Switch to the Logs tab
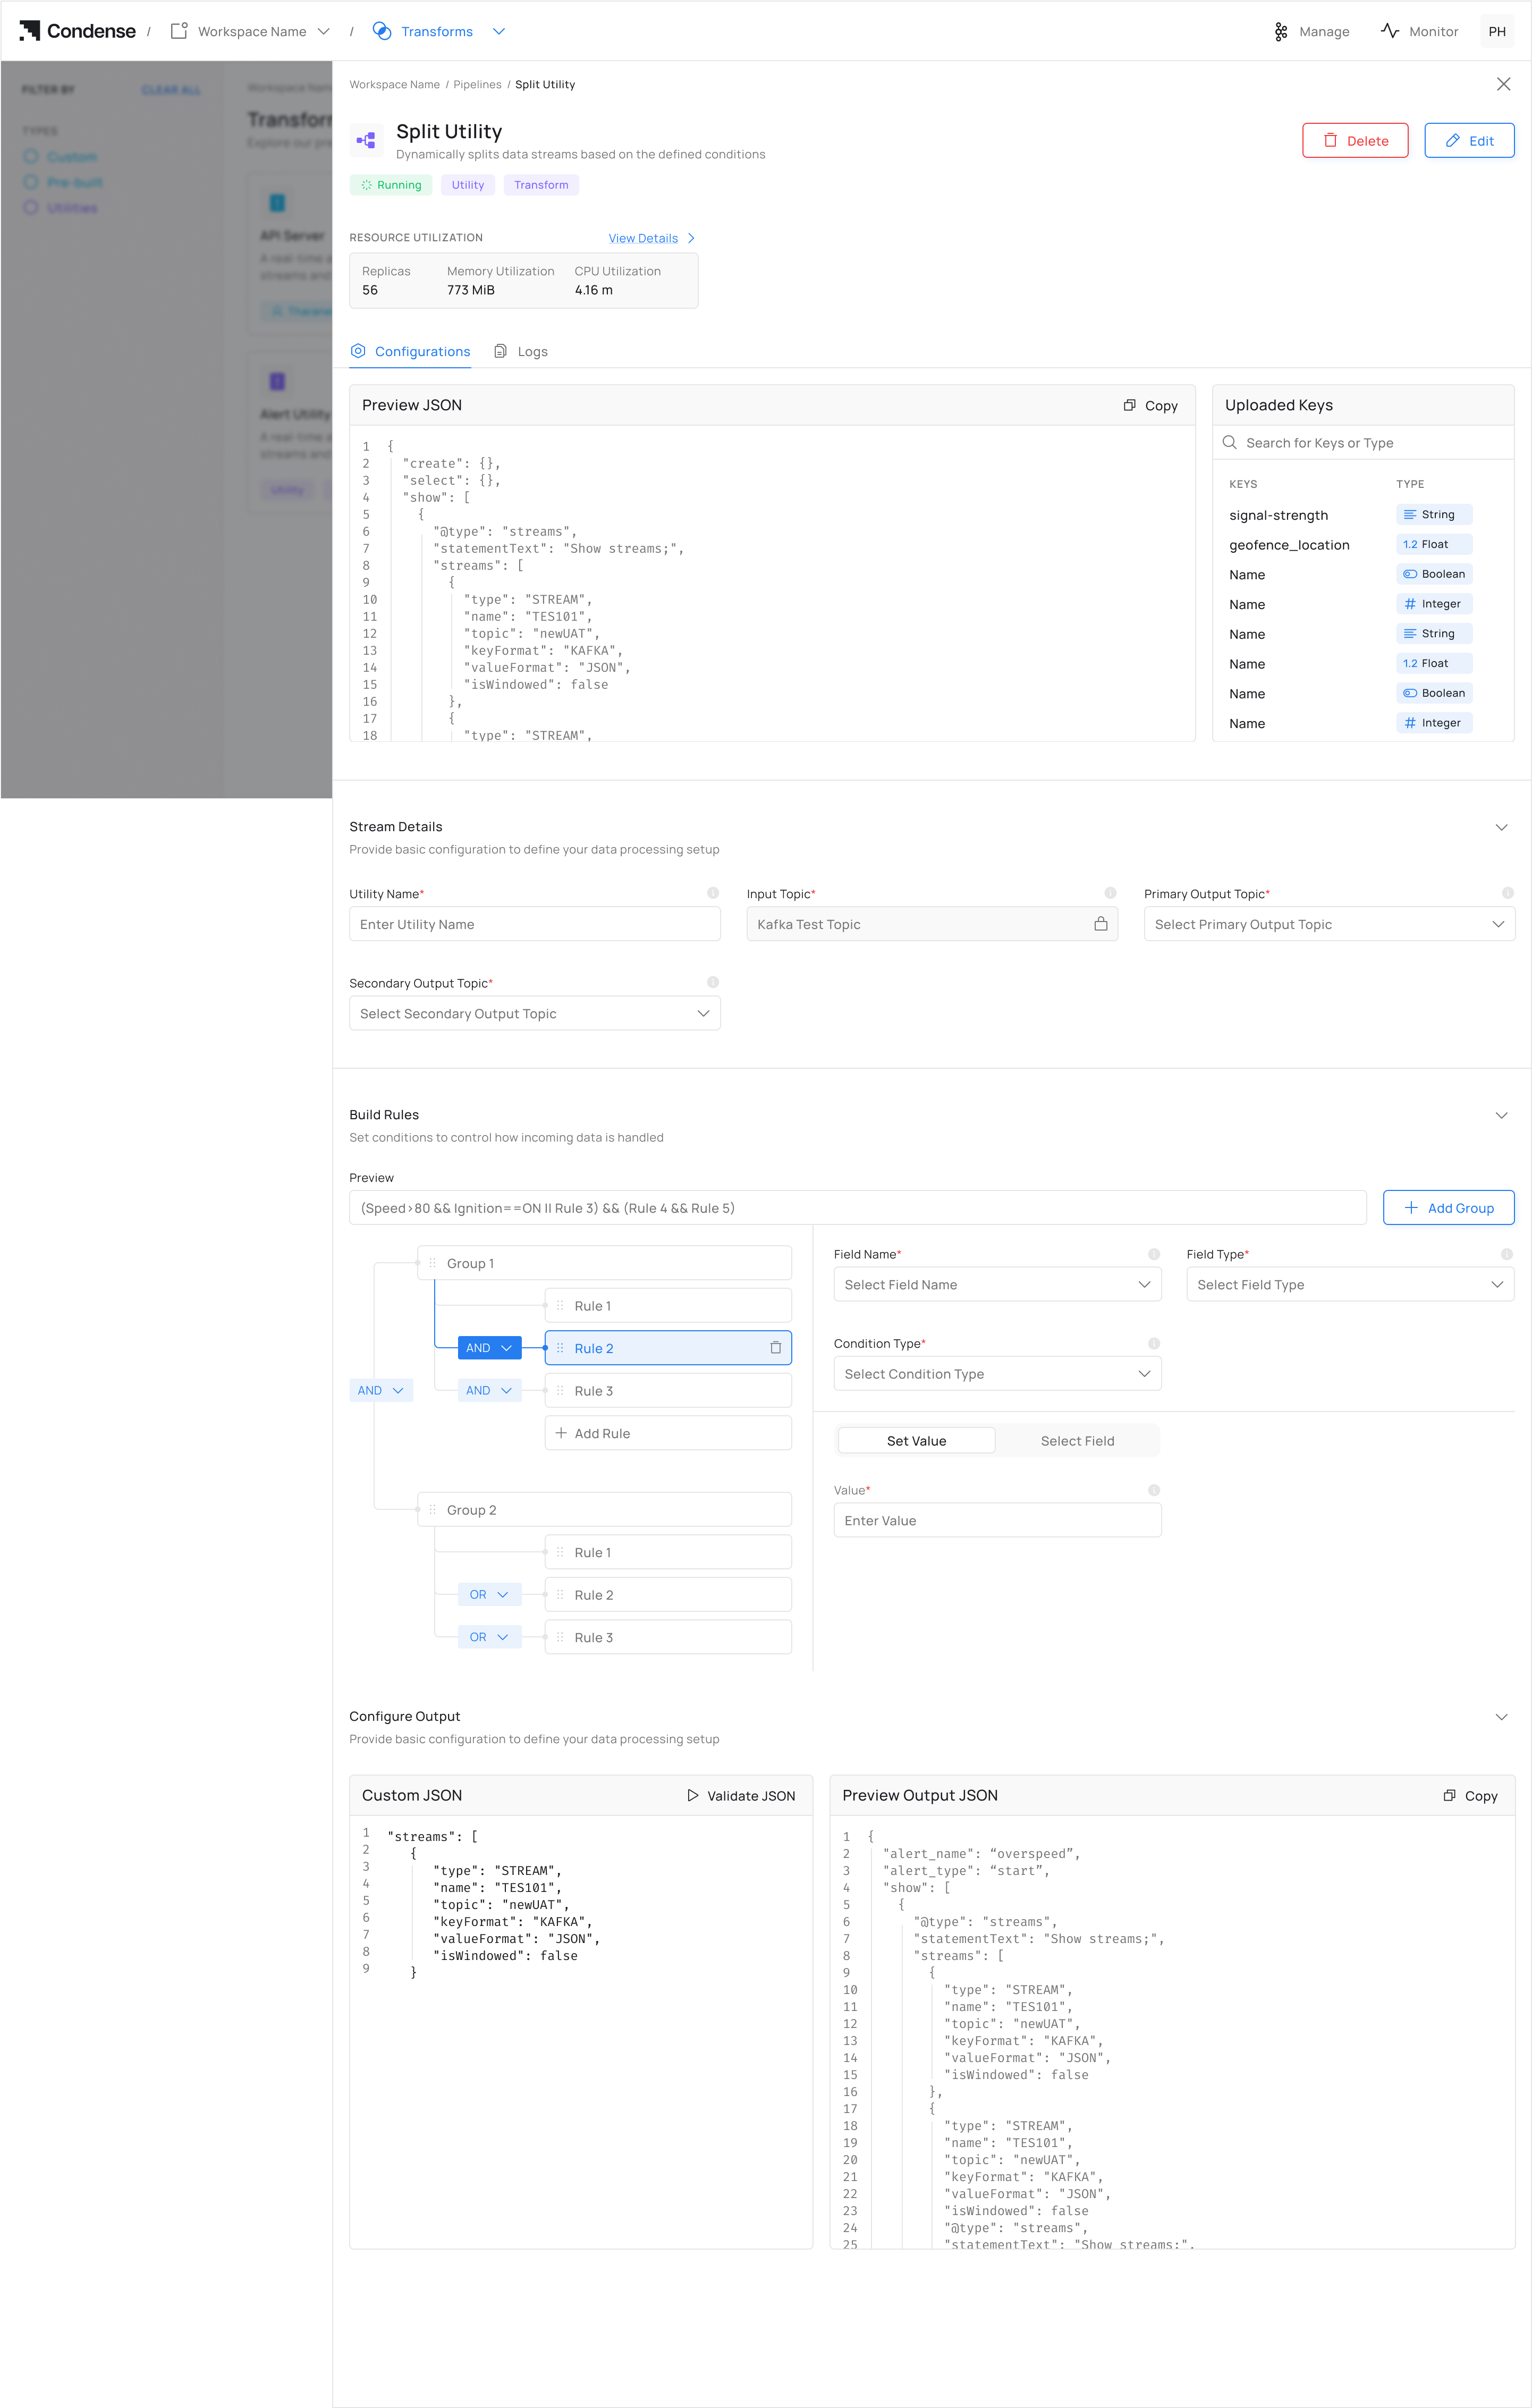The width and height of the screenshot is (1532, 2408). point(521,351)
